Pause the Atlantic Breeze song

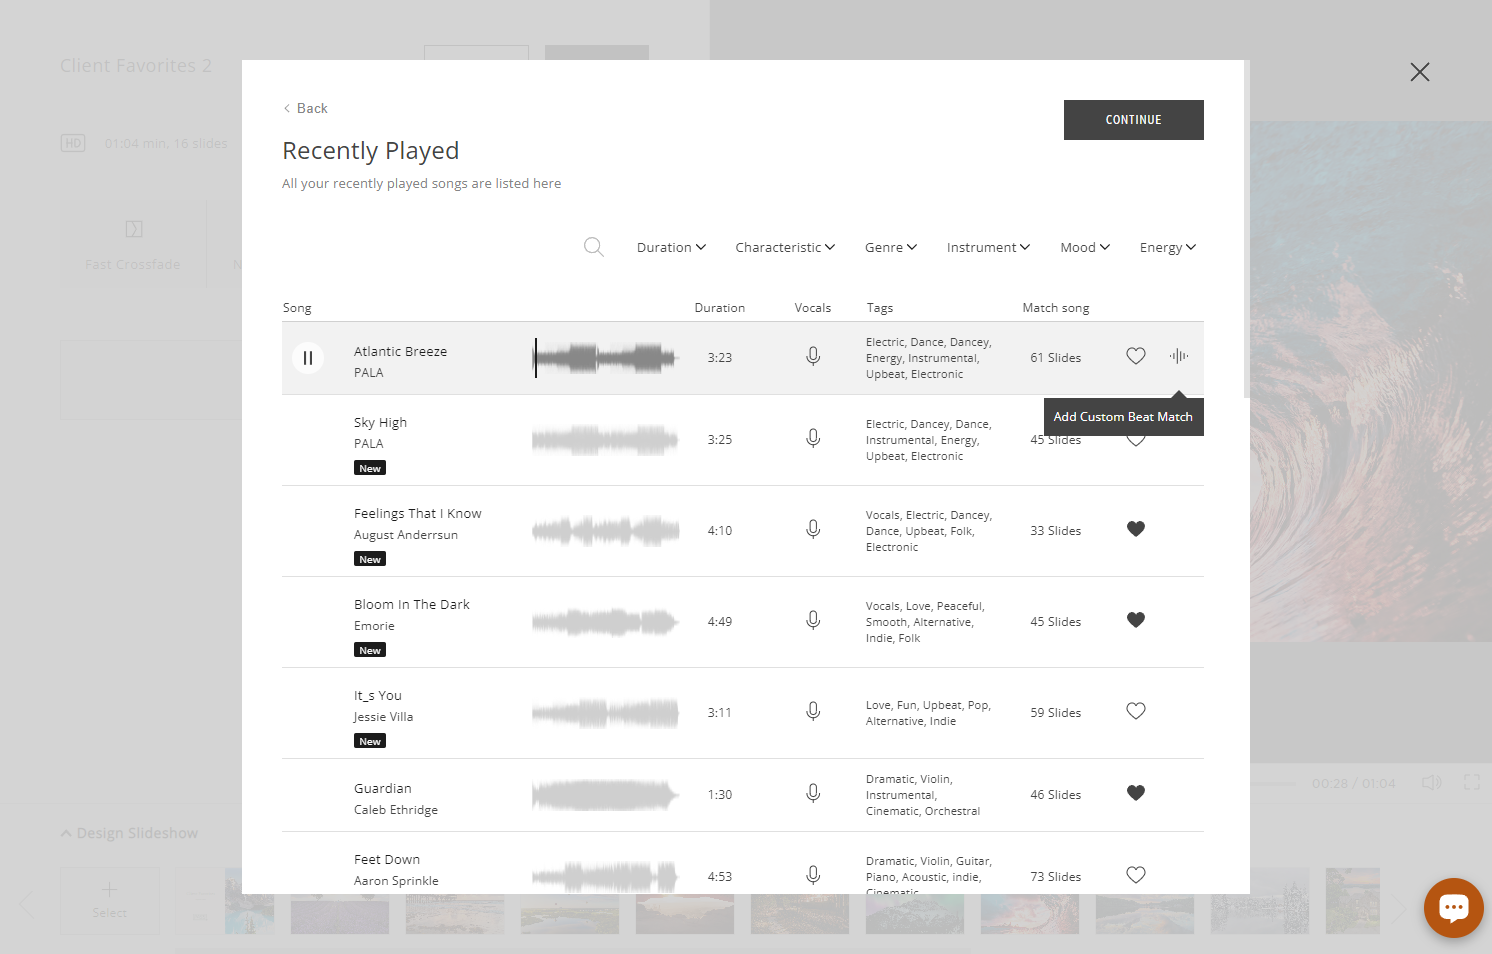308,357
